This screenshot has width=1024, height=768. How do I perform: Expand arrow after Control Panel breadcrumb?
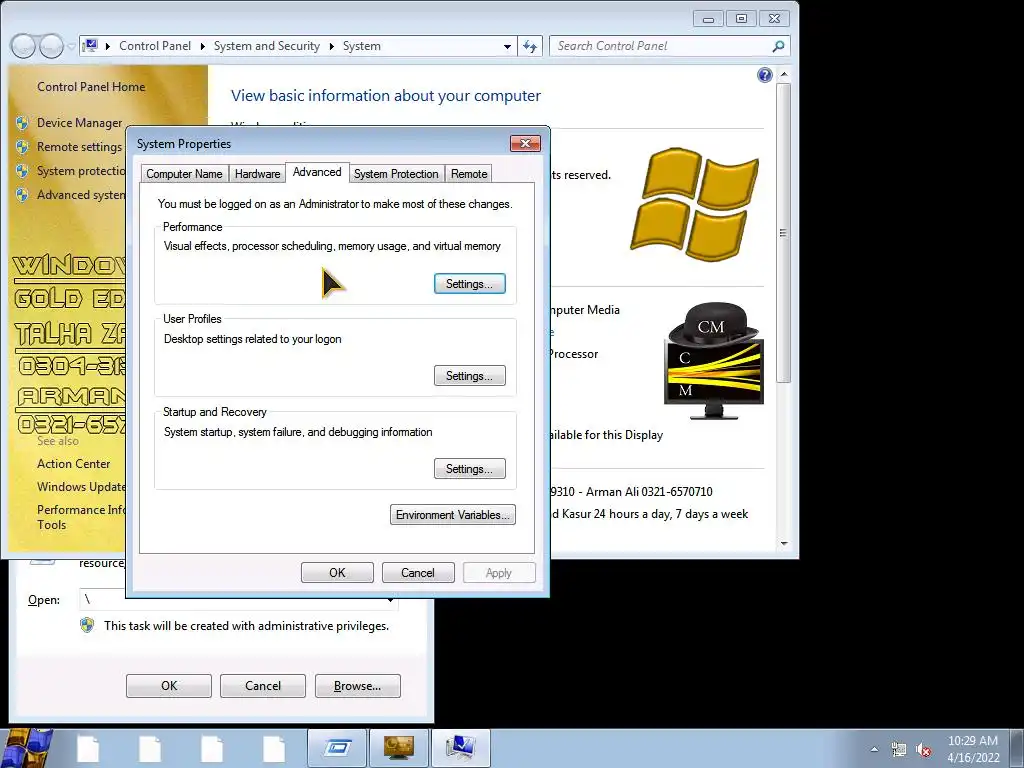click(202, 46)
